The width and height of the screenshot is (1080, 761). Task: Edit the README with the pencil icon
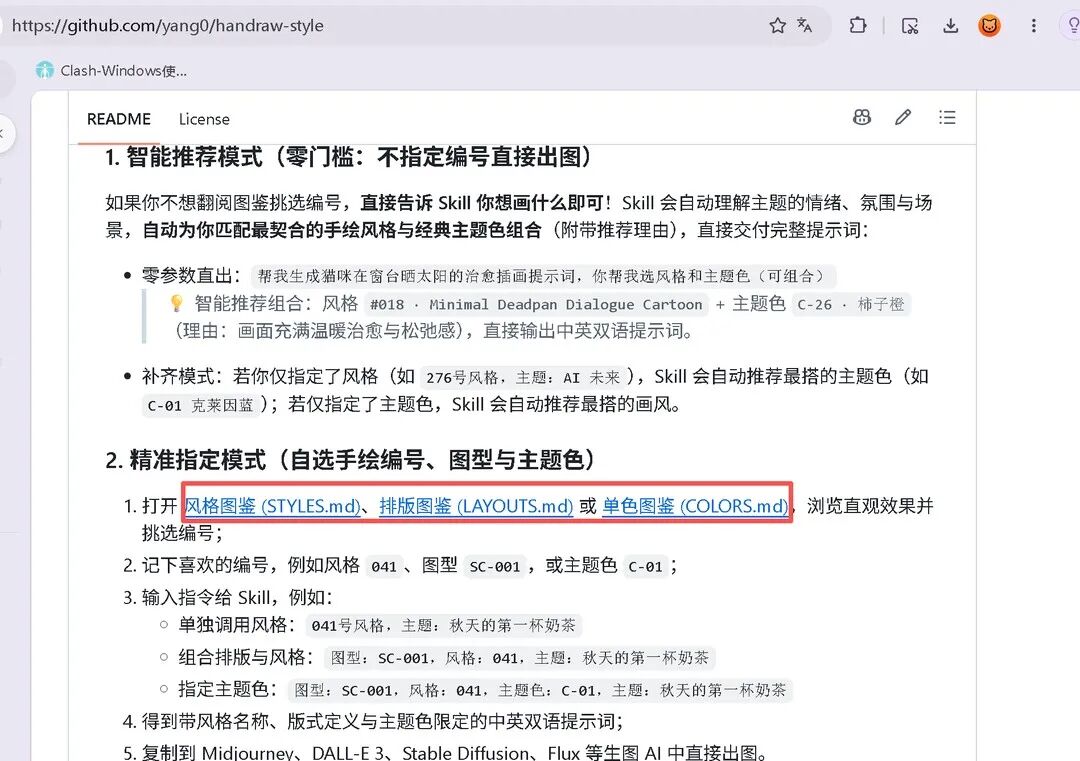click(x=903, y=117)
